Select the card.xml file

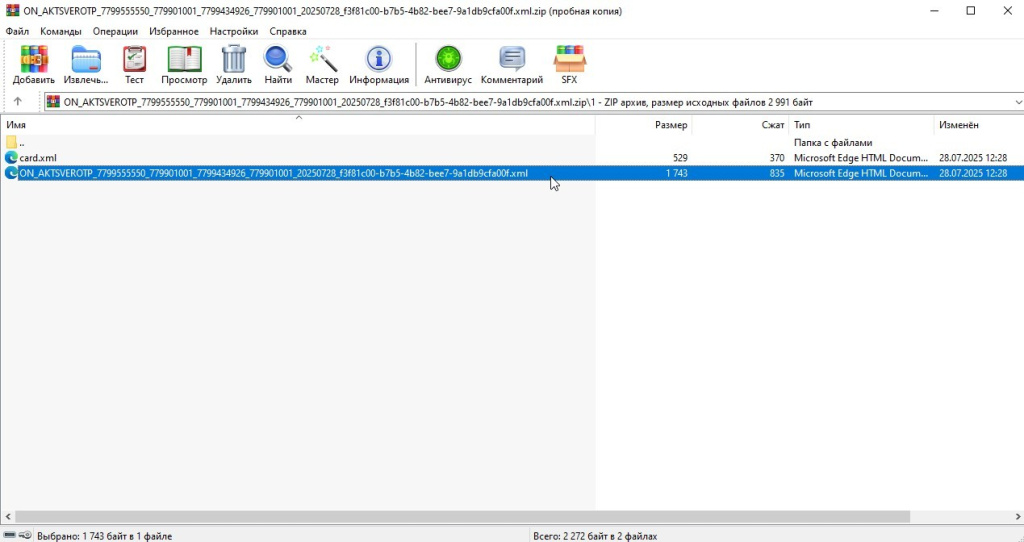point(38,158)
